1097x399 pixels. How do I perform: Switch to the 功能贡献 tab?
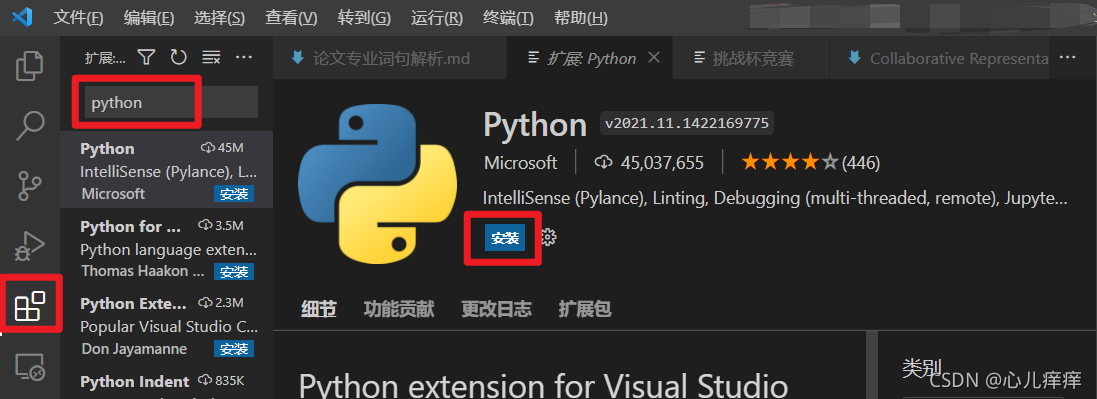pos(399,309)
